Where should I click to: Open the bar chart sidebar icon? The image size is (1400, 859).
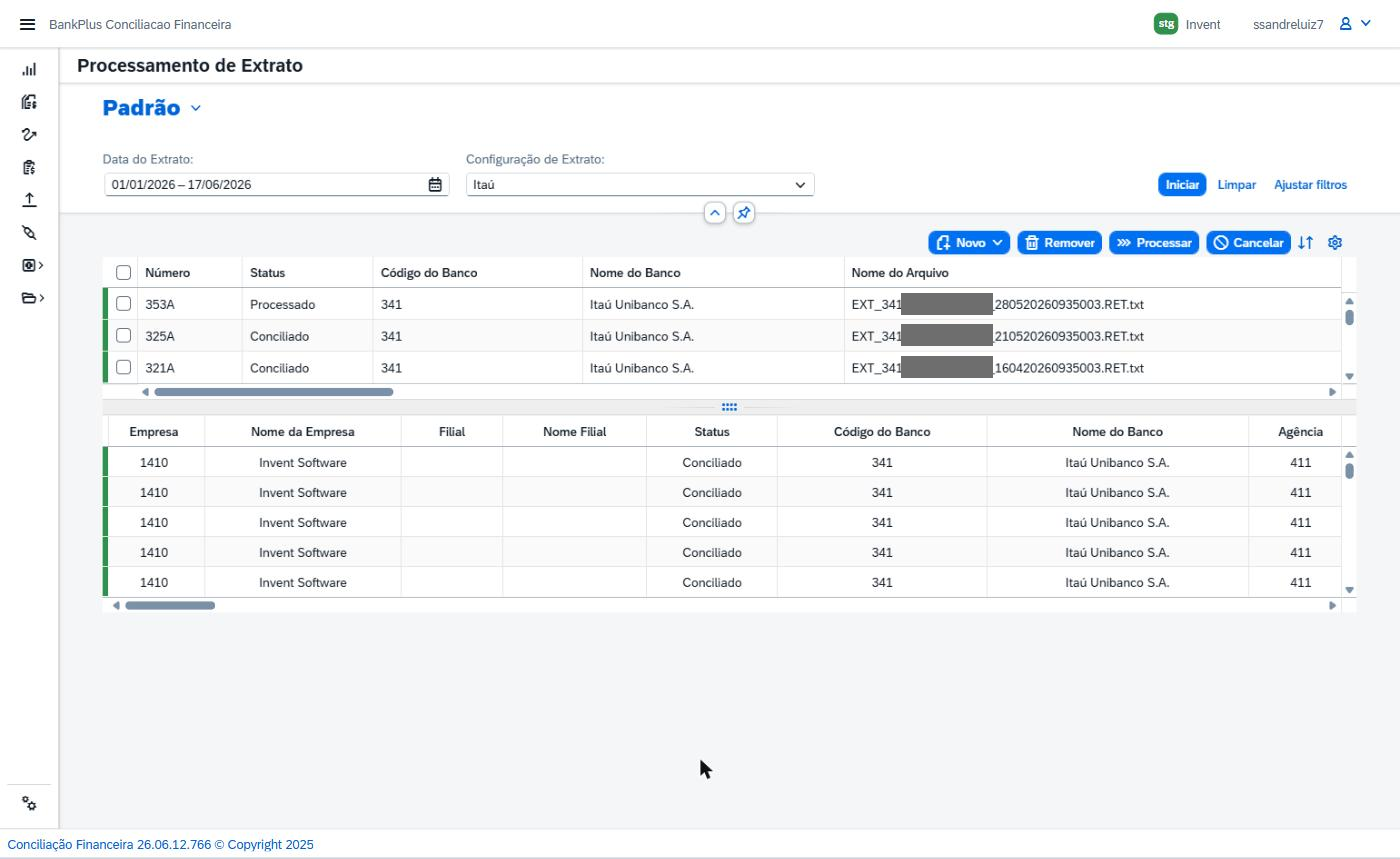29,69
